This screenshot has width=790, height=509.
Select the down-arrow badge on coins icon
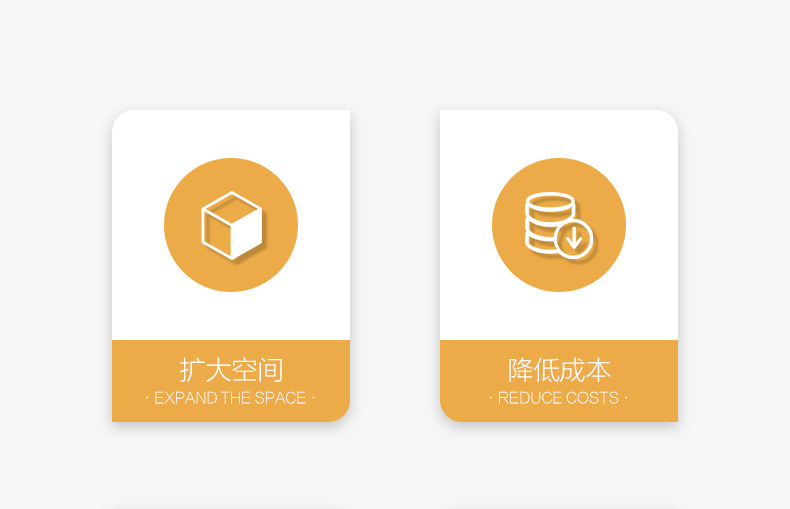pos(574,238)
